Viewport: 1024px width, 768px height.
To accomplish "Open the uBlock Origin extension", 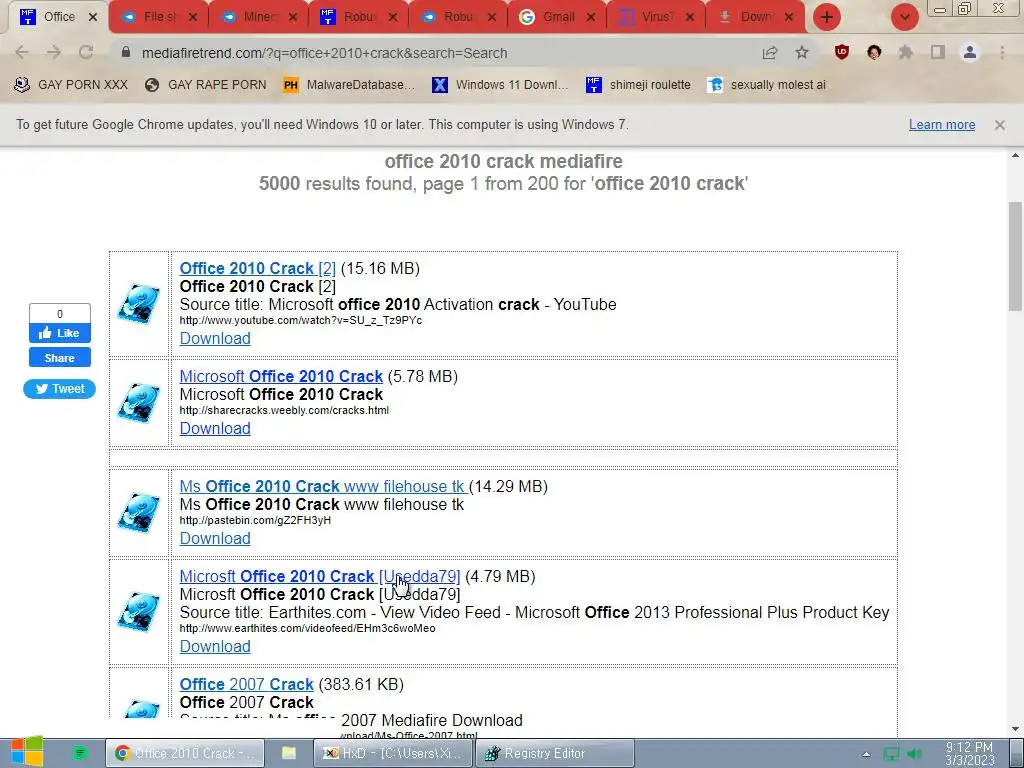I will click(842, 52).
